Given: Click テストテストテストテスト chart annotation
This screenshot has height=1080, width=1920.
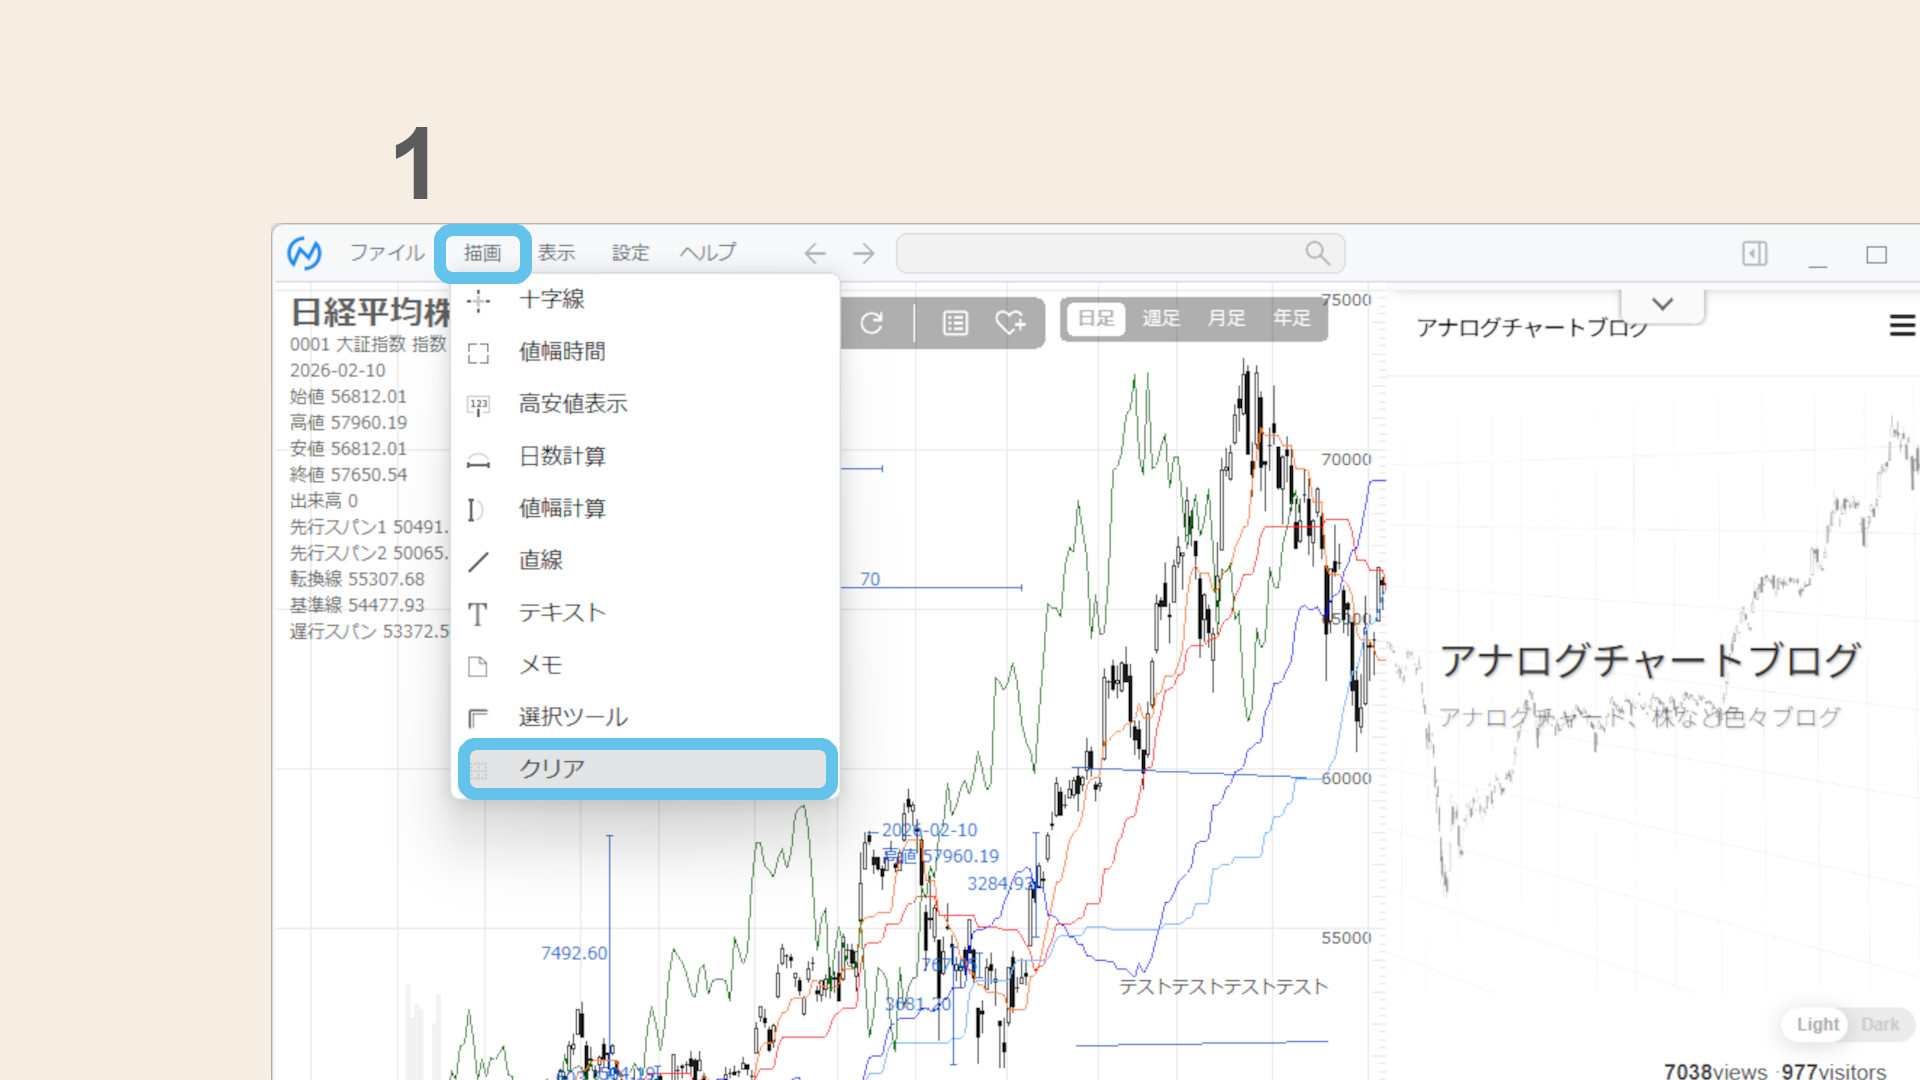Looking at the screenshot, I should point(1223,987).
